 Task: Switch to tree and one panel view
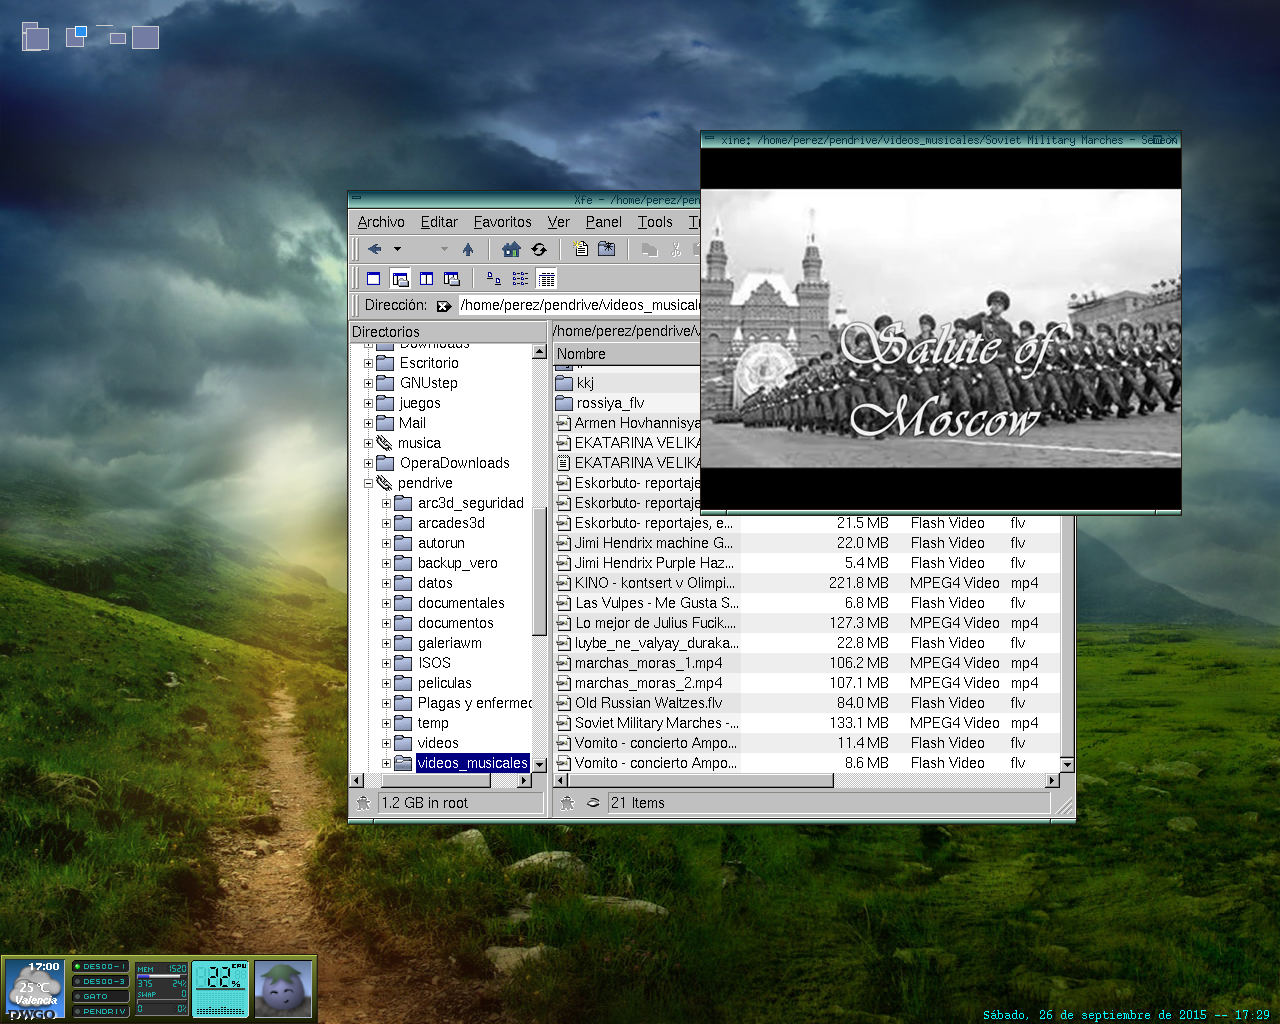tap(400, 279)
